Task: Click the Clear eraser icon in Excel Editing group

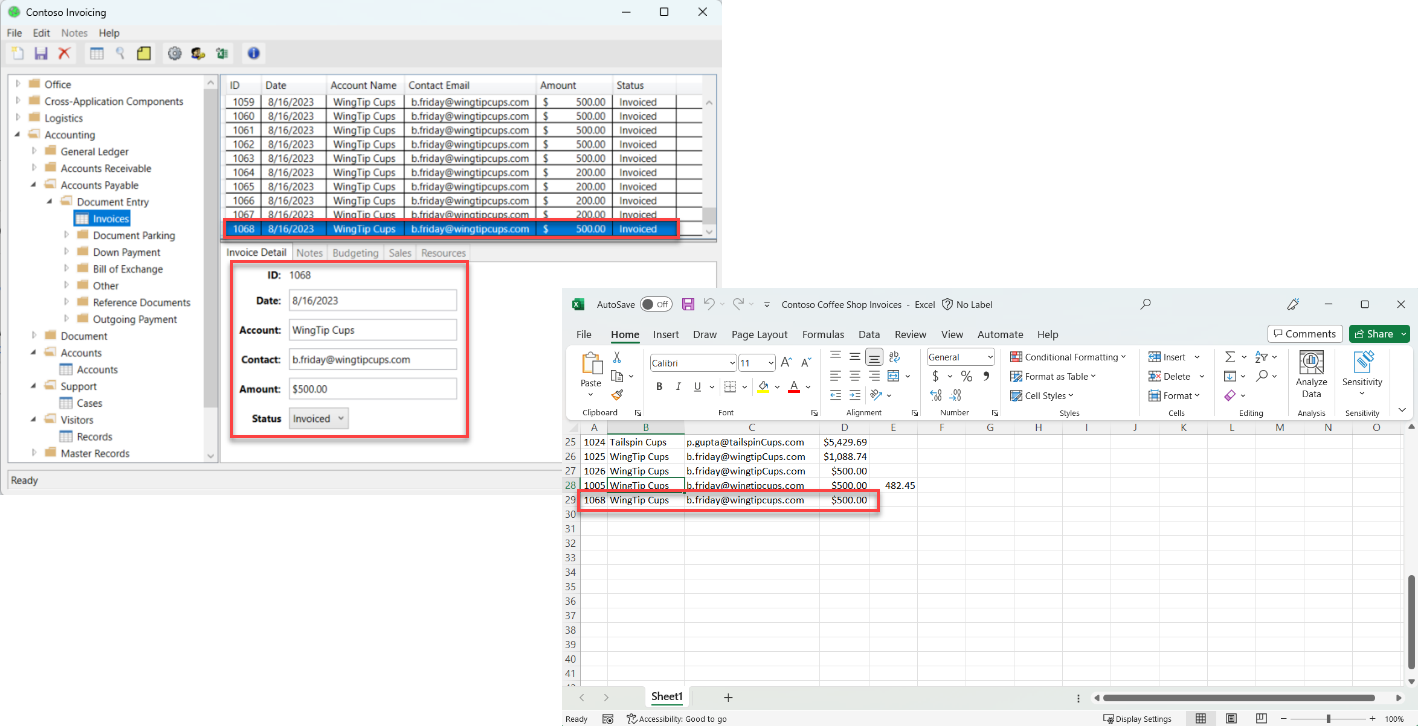Action: click(1230, 395)
